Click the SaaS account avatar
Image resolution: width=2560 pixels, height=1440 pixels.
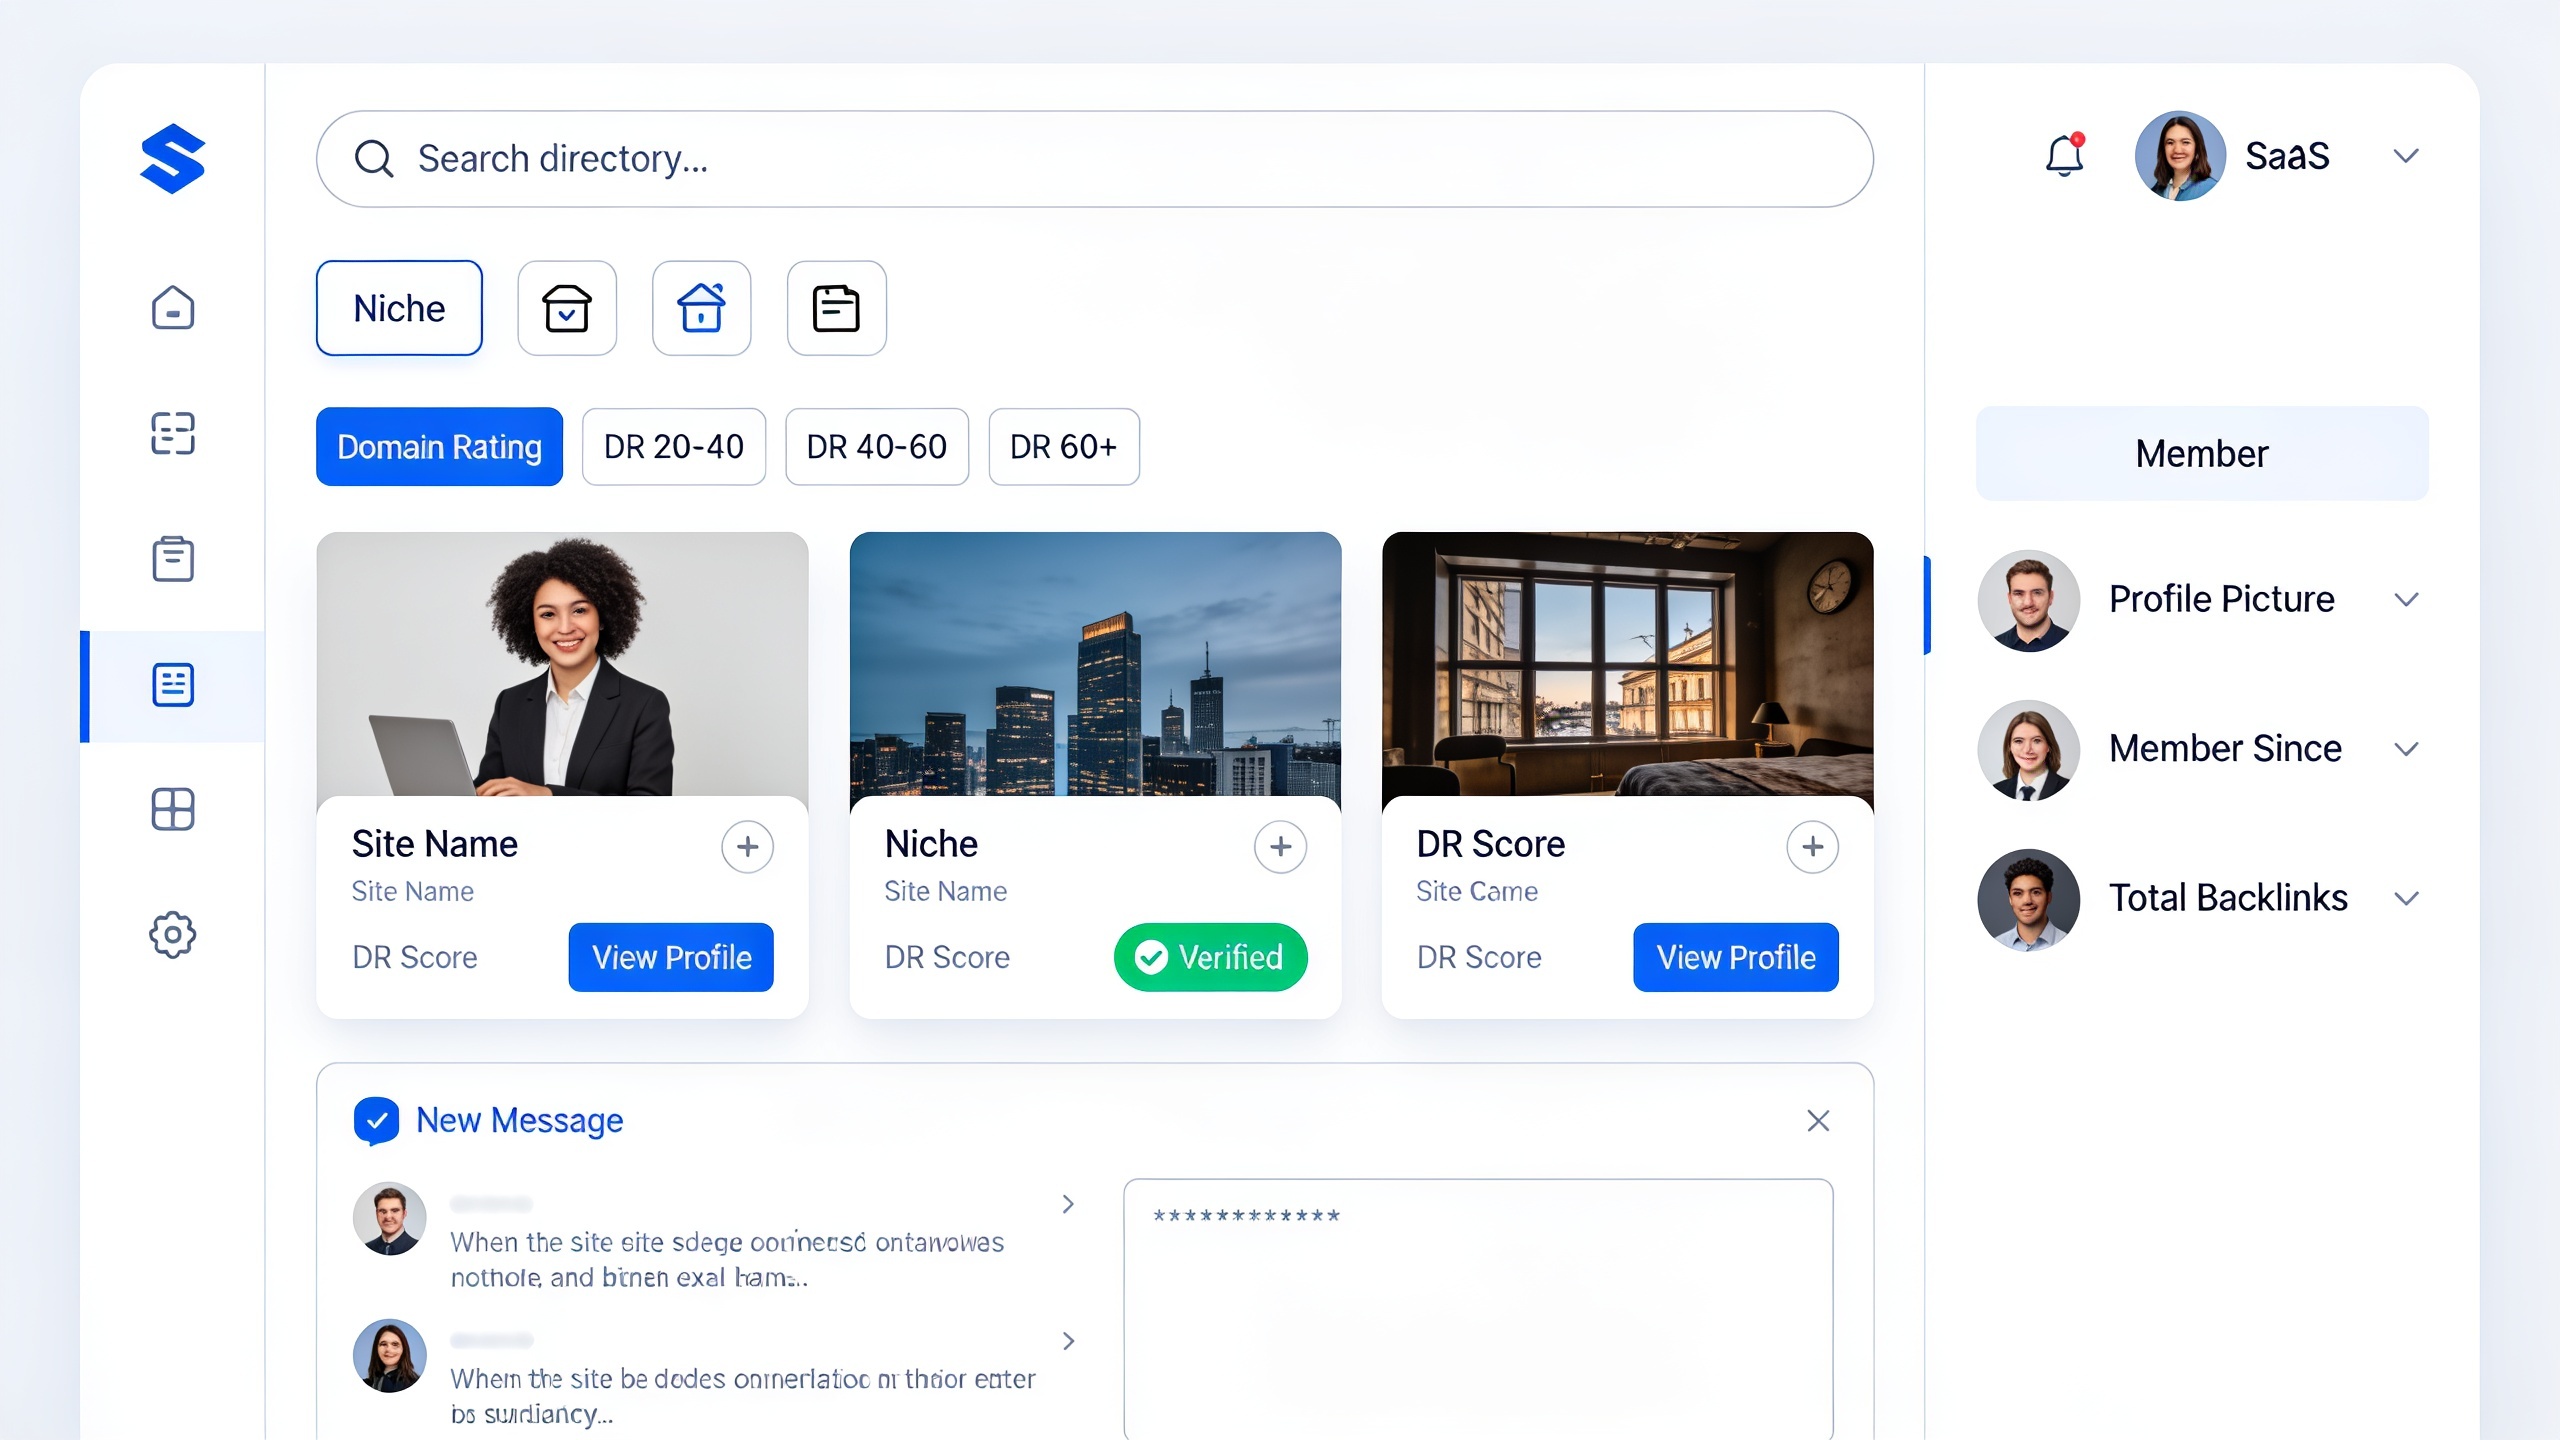tap(2180, 156)
